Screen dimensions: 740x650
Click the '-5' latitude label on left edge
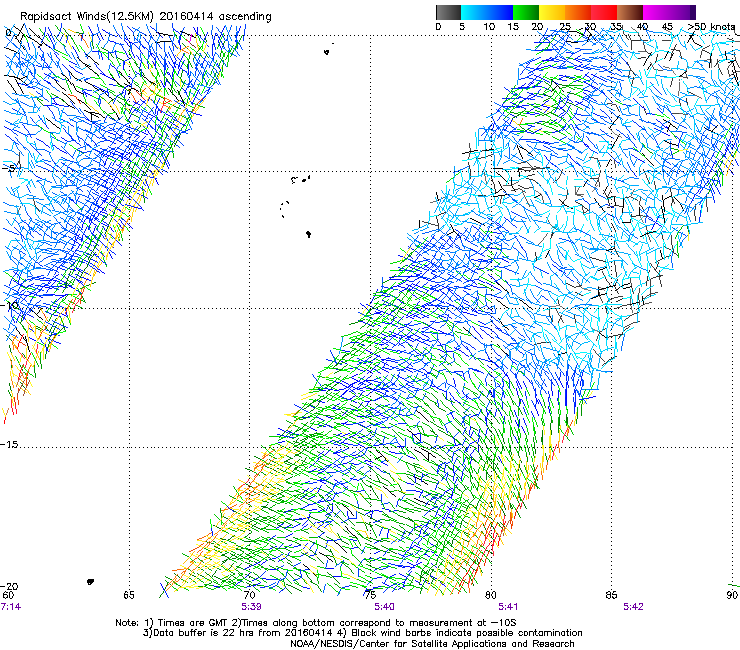(8, 168)
